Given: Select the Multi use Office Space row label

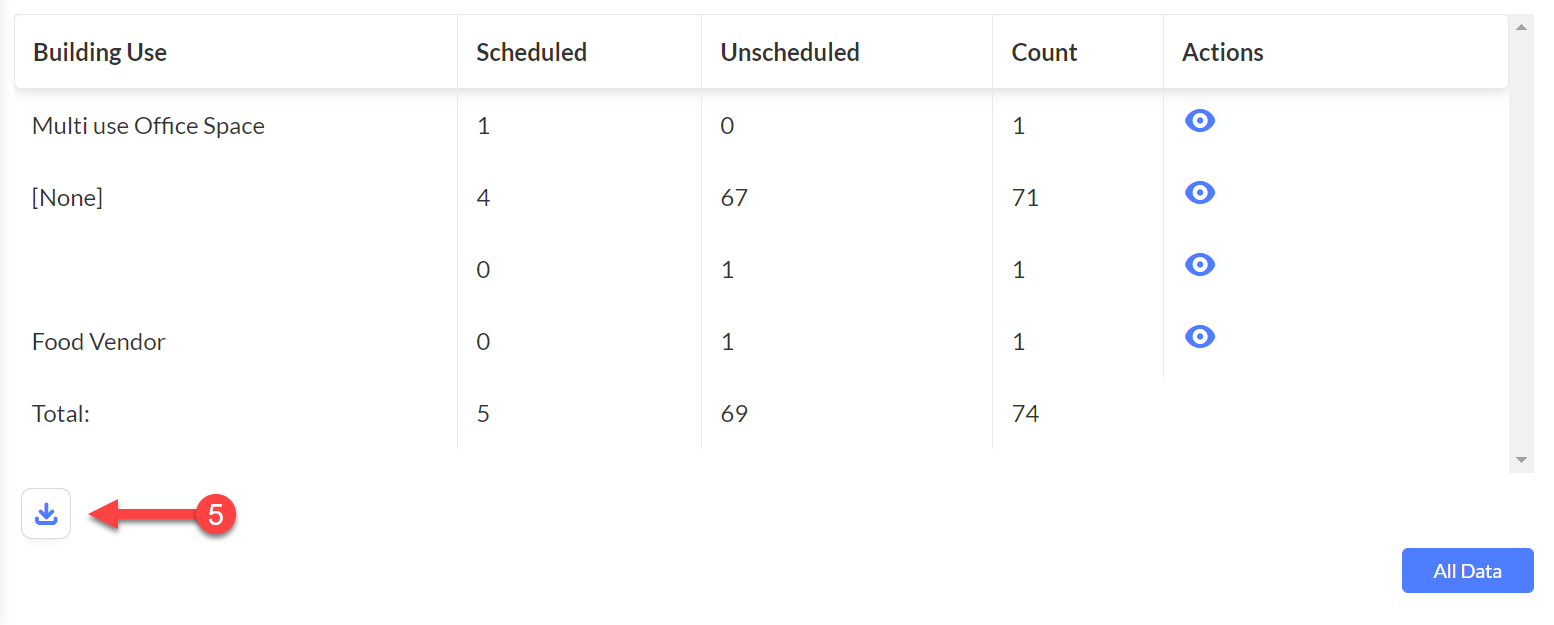Looking at the screenshot, I should pyautogui.click(x=148, y=126).
